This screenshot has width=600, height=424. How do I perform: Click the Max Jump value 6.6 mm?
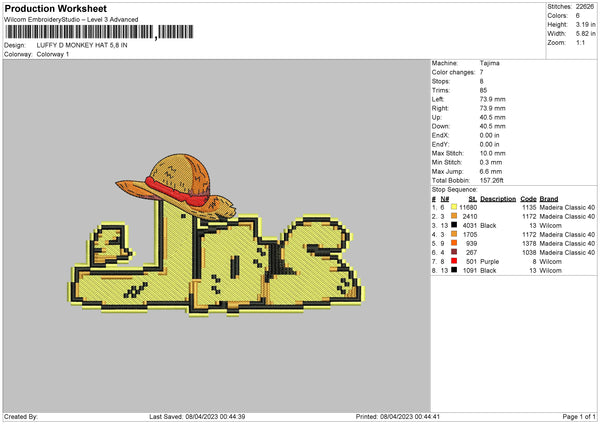click(x=491, y=171)
